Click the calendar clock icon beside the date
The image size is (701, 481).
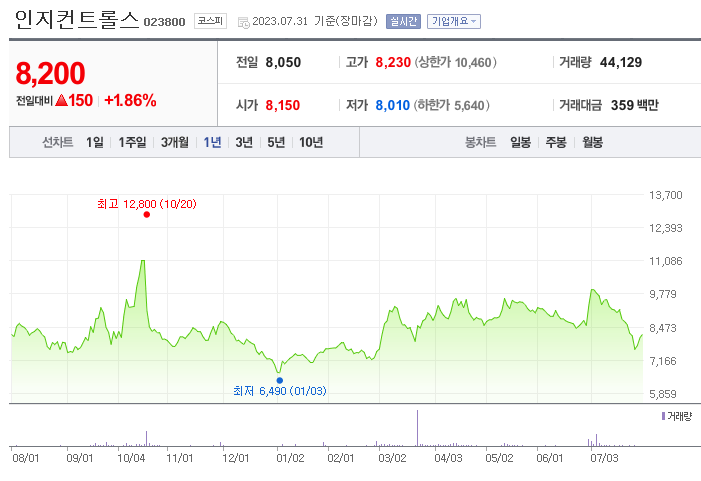[244, 22]
